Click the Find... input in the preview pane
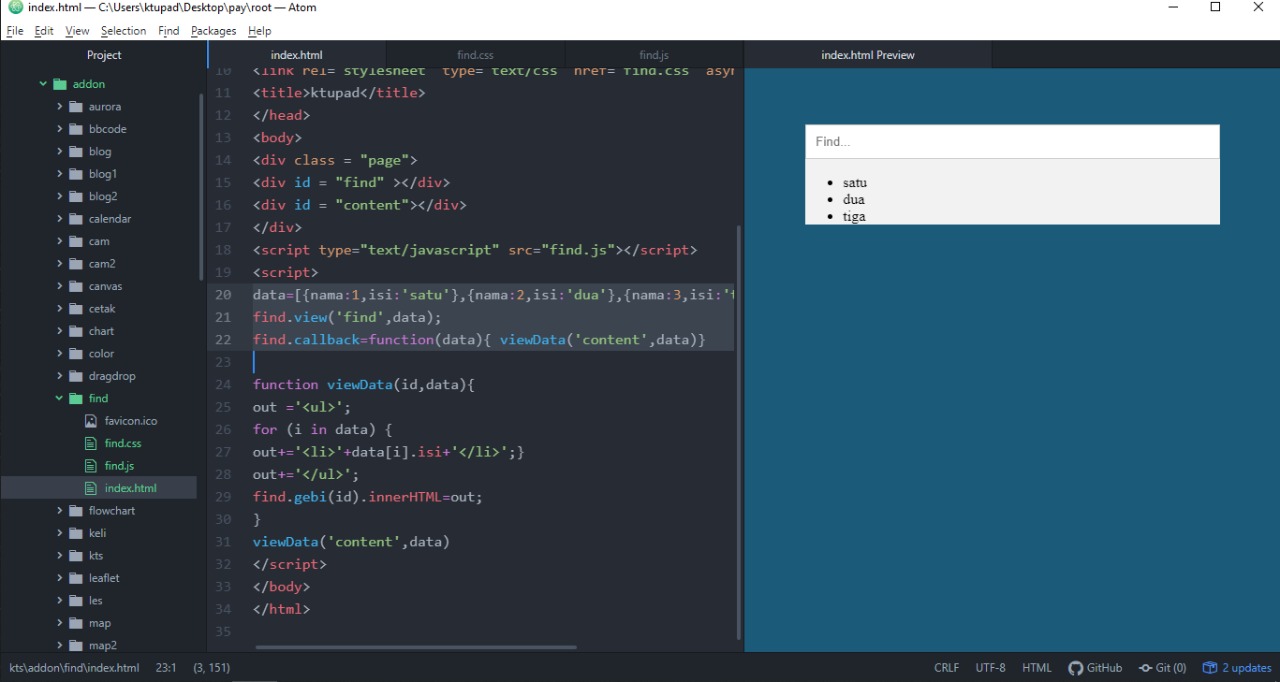Image resolution: width=1280 pixels, height=682 pixels. (x=1012, y=141)
